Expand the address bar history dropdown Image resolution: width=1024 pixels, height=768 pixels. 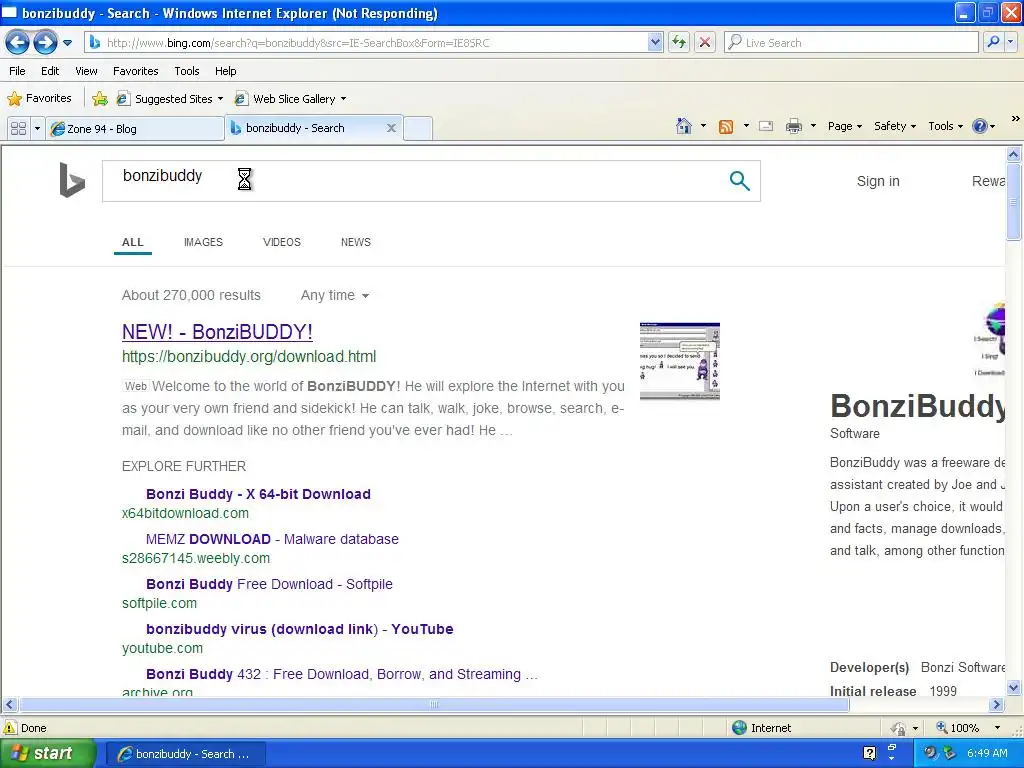click(655, 43)
